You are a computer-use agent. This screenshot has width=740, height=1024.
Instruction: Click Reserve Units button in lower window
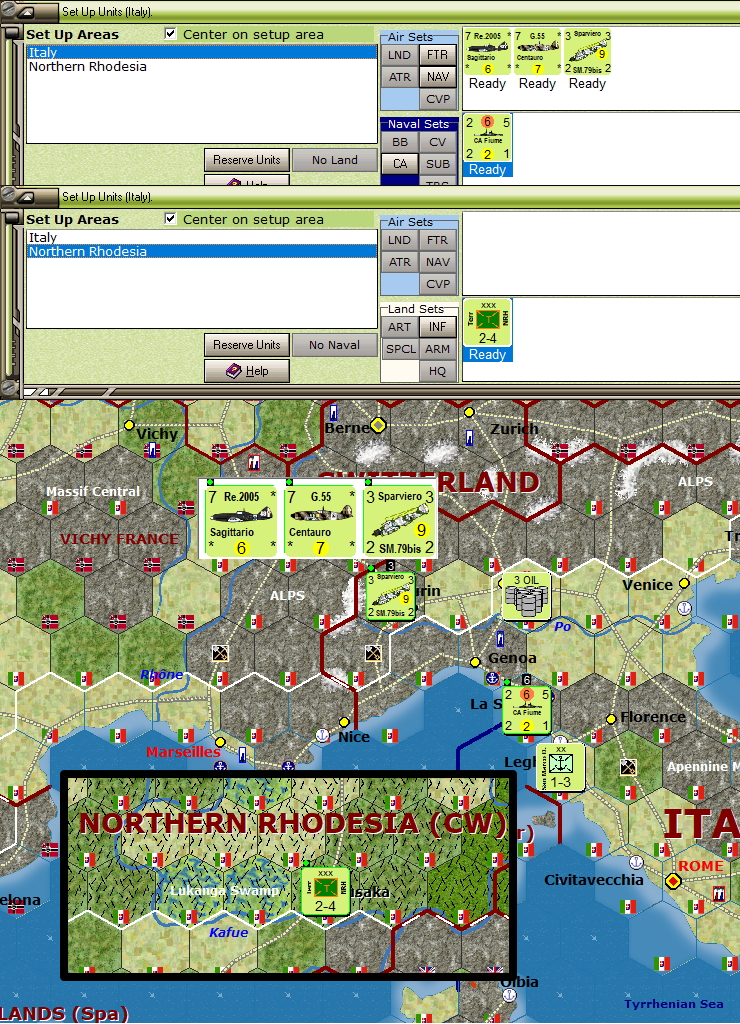[x=247, y=345]
